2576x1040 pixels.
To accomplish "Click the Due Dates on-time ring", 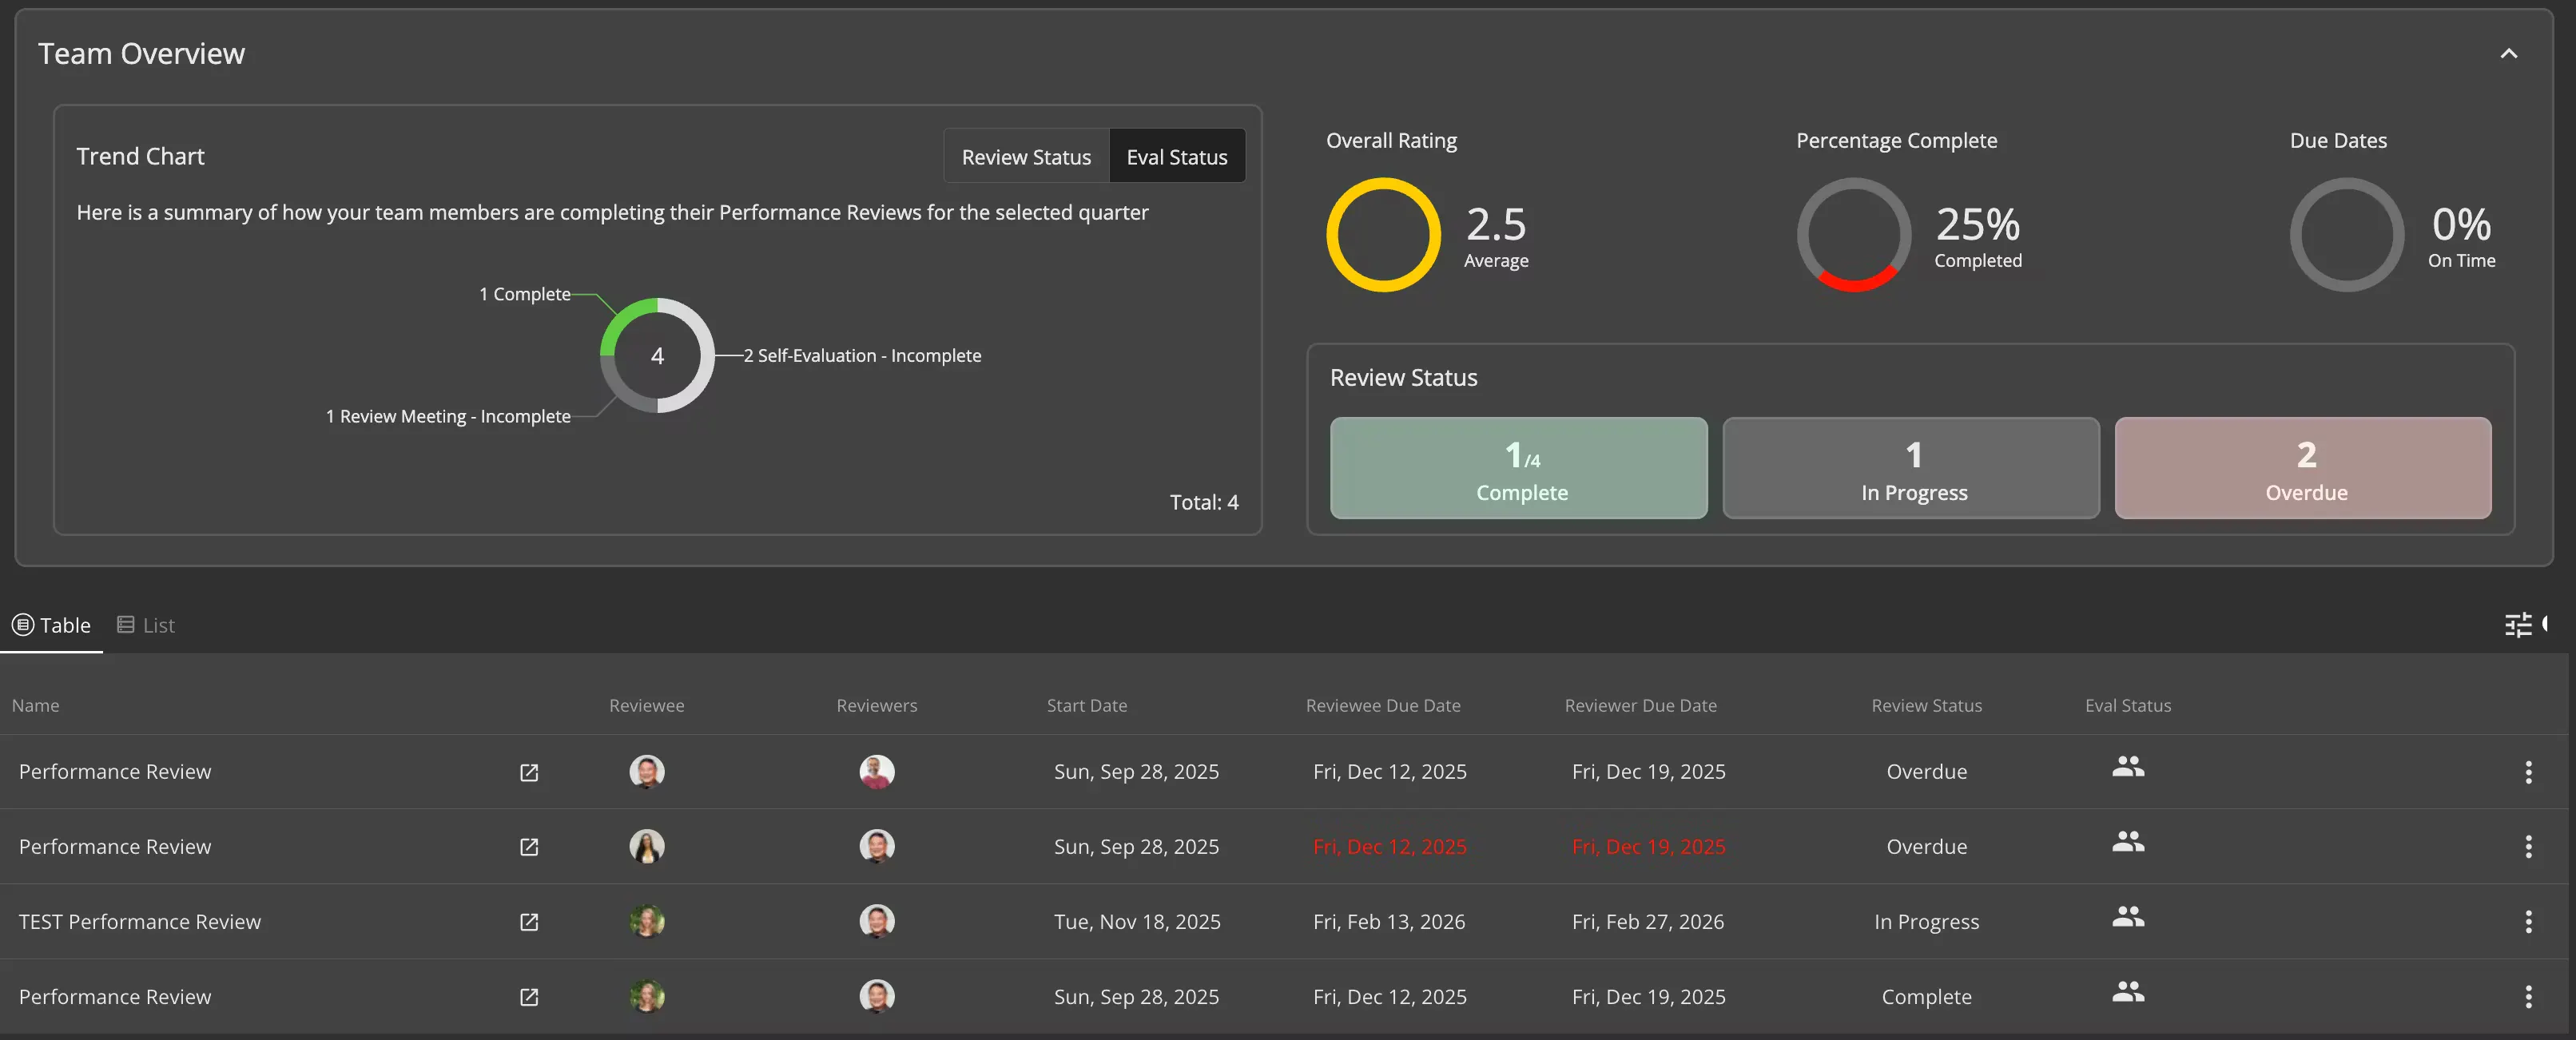I will tap(2347, 235).
